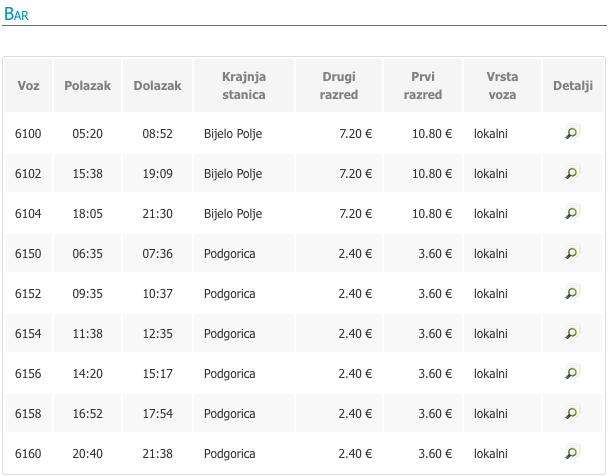Click the Prvi razred header
Screen dimensions: 608x476
423,85
